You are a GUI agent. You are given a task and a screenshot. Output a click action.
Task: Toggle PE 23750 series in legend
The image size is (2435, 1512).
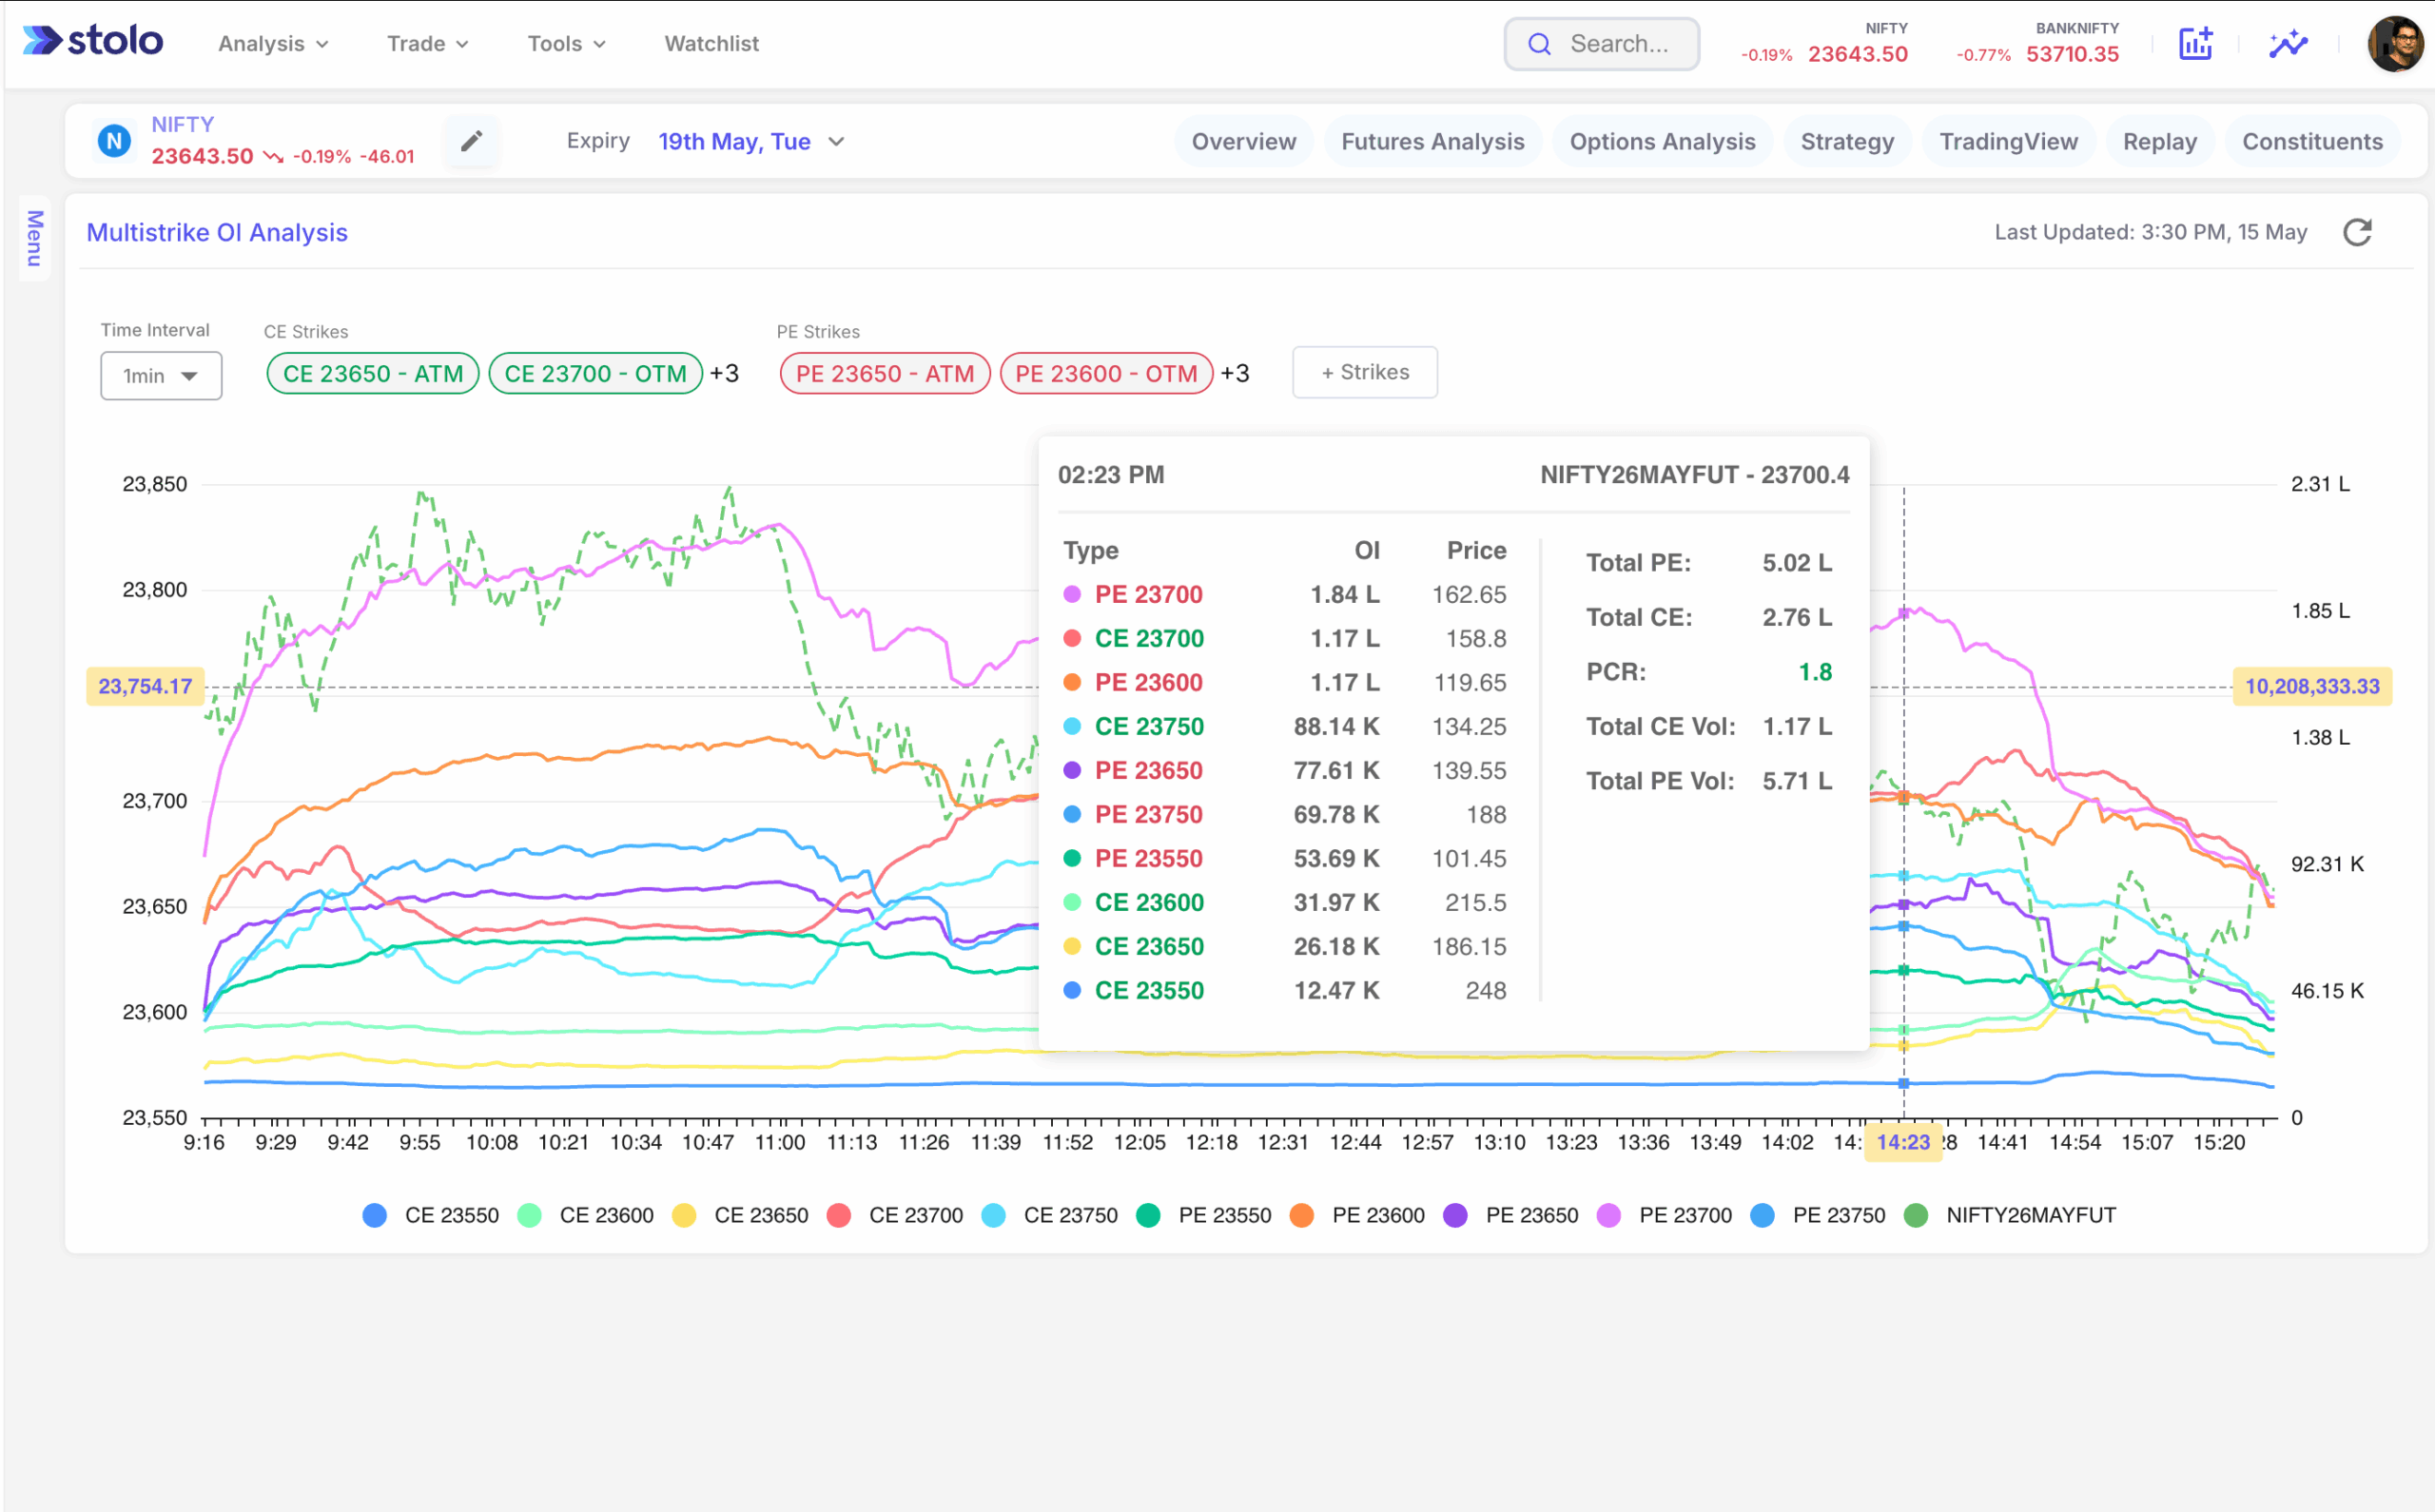point(1818,1215)
